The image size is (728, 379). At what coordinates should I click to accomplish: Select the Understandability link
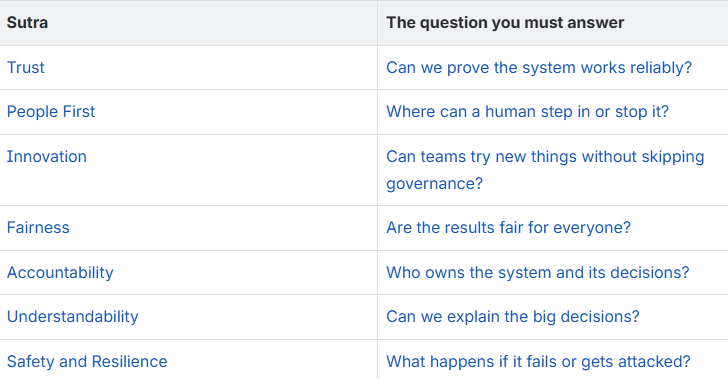point(72,317)
